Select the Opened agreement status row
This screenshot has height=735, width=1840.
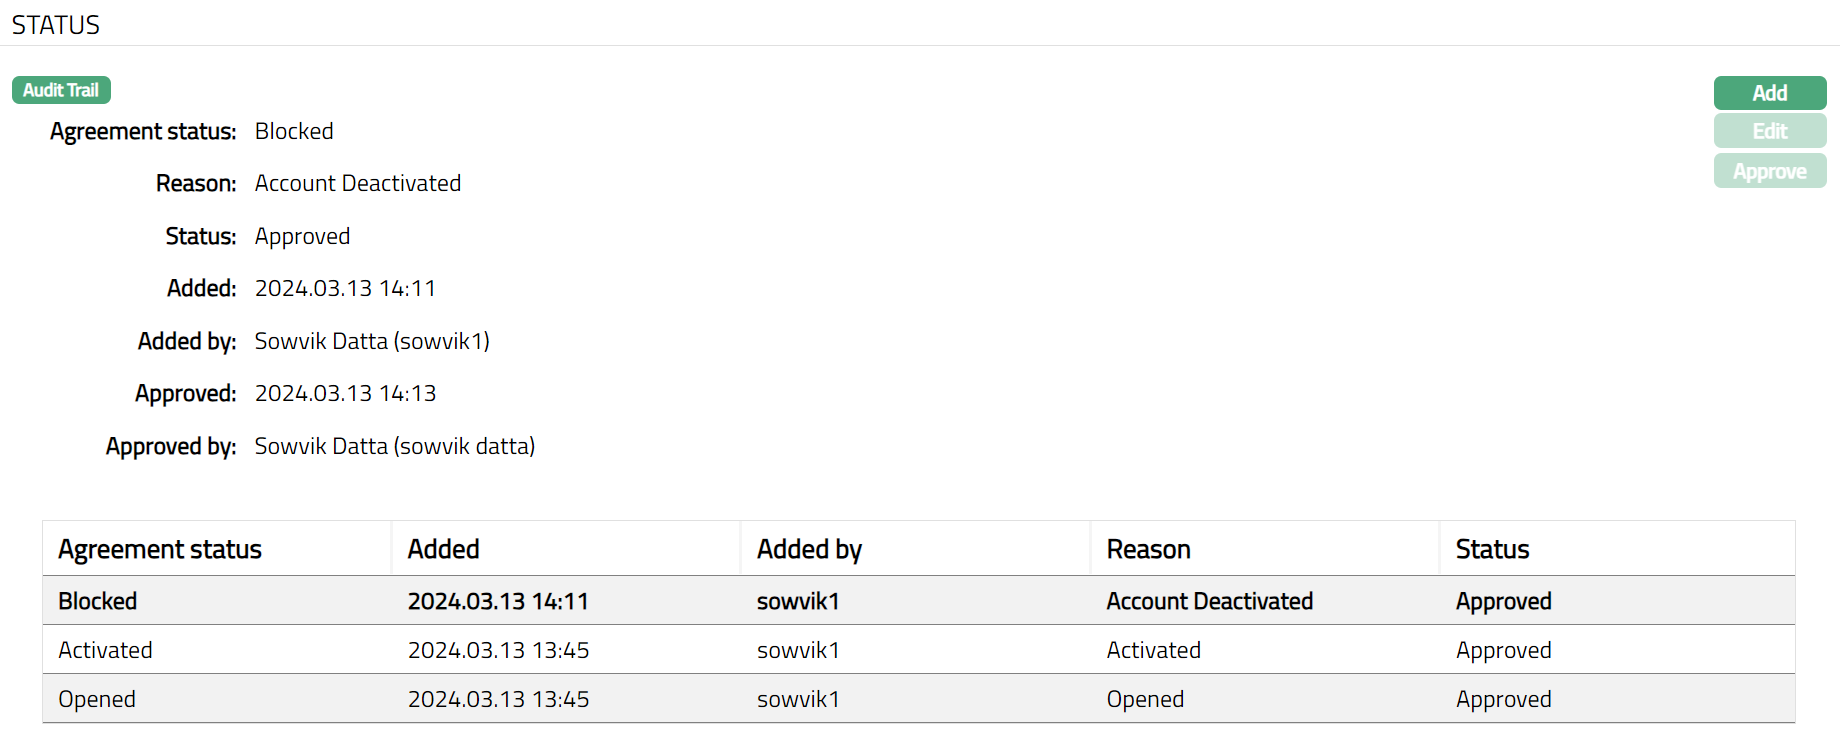97,699
